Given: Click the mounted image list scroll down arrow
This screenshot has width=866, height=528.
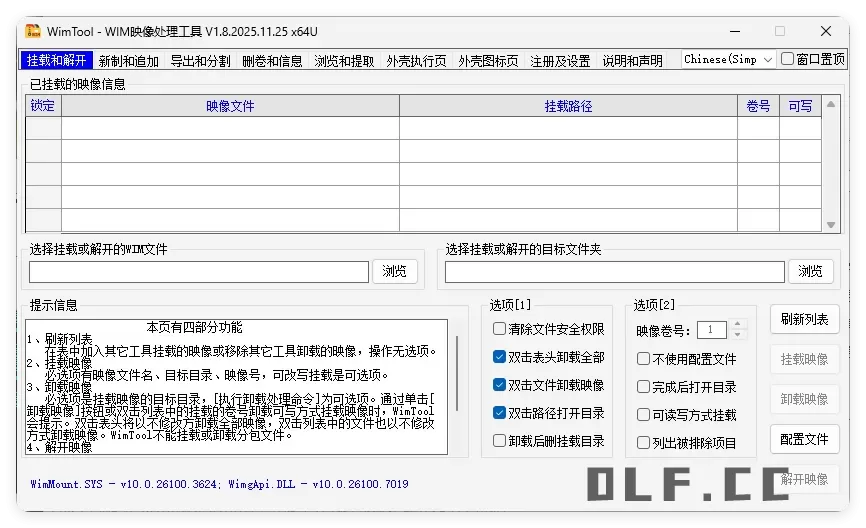Looking at the screenshot, I should click(x=831, y=224).
